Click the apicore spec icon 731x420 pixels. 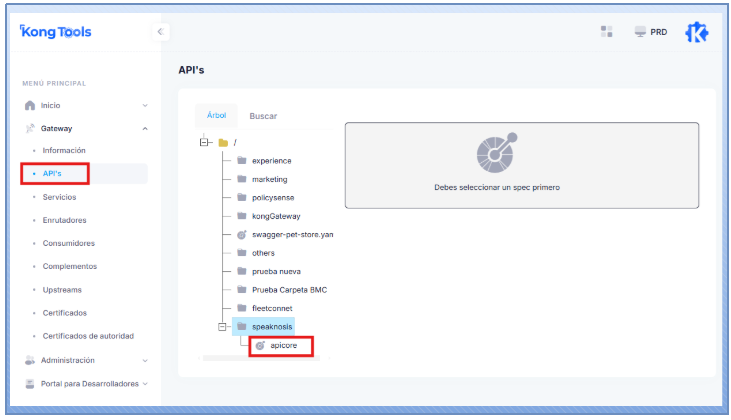260,345
